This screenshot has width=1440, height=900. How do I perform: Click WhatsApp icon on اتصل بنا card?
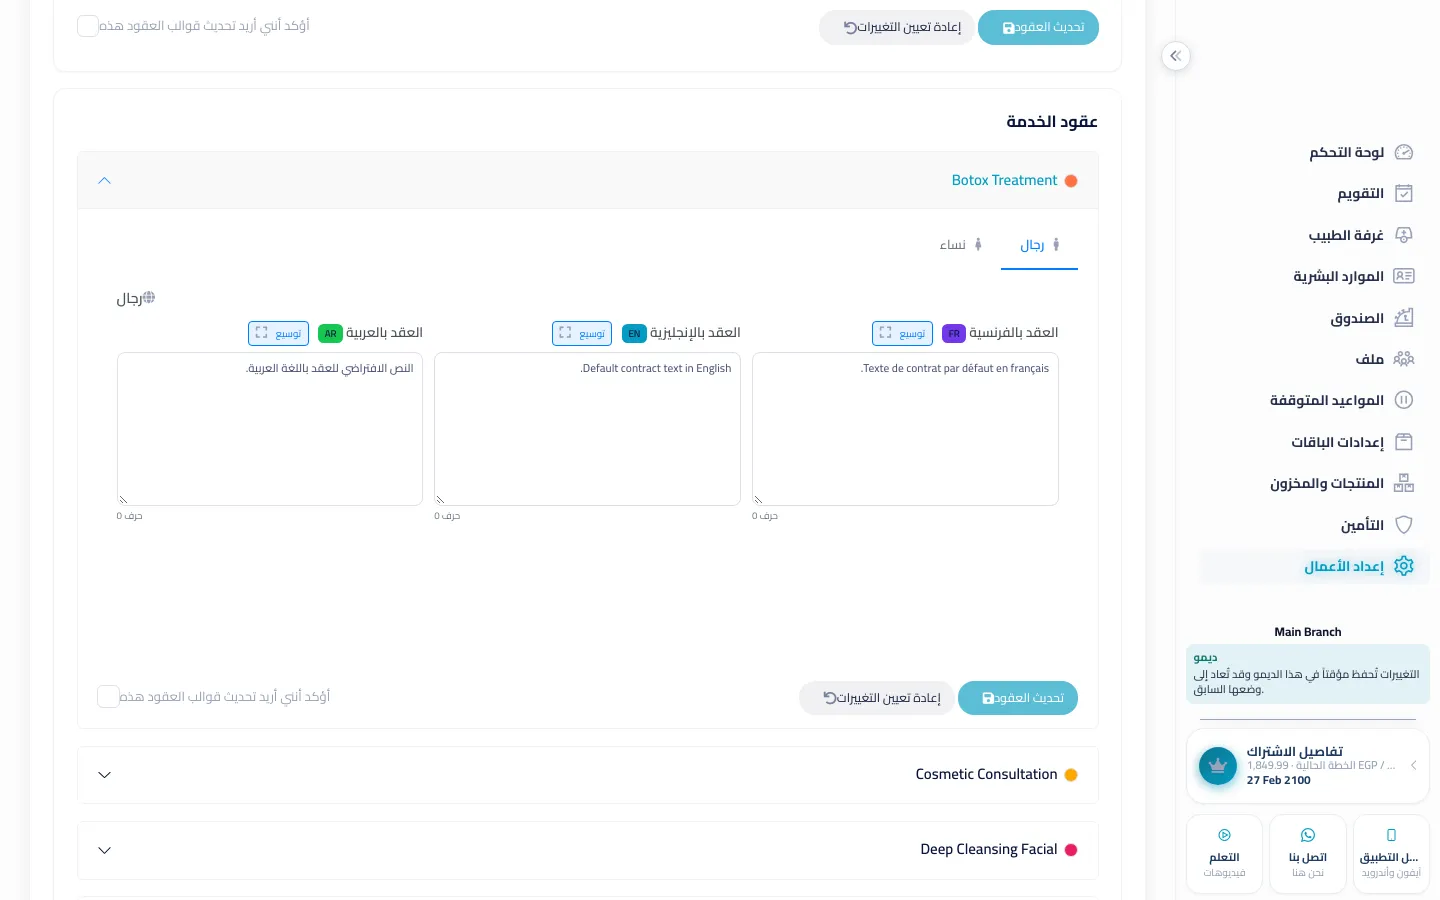coord(1308,835)
